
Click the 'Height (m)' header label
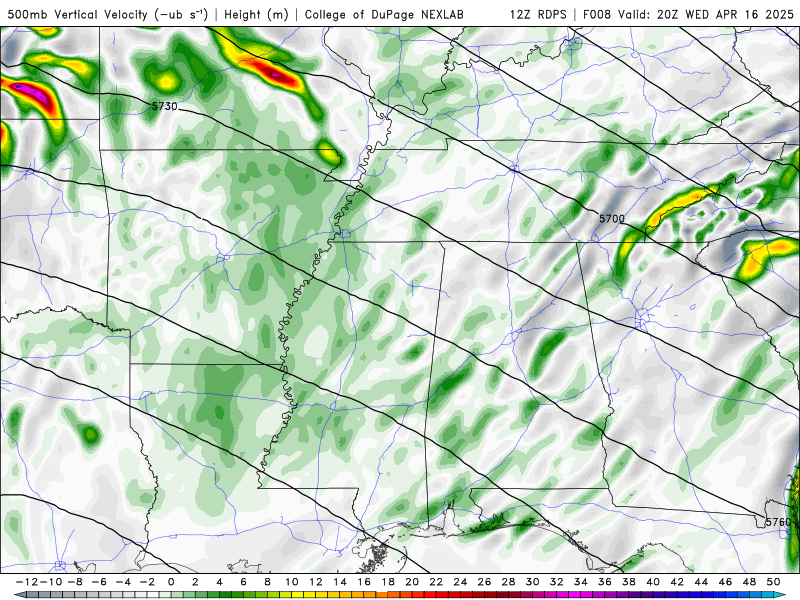point(256,14)
